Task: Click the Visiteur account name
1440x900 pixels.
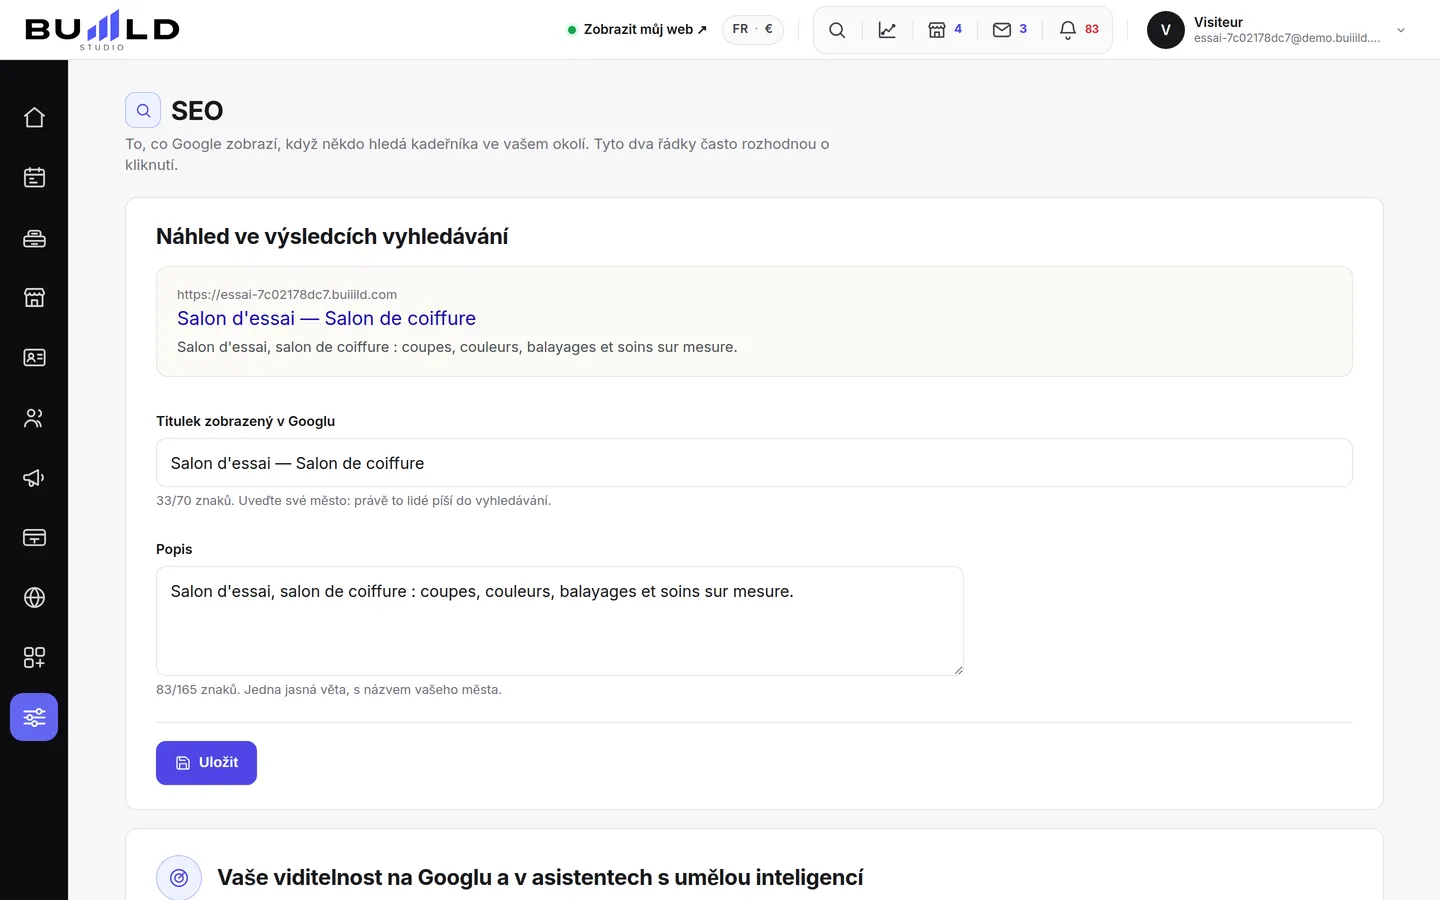Action: tap(1218, 22)
